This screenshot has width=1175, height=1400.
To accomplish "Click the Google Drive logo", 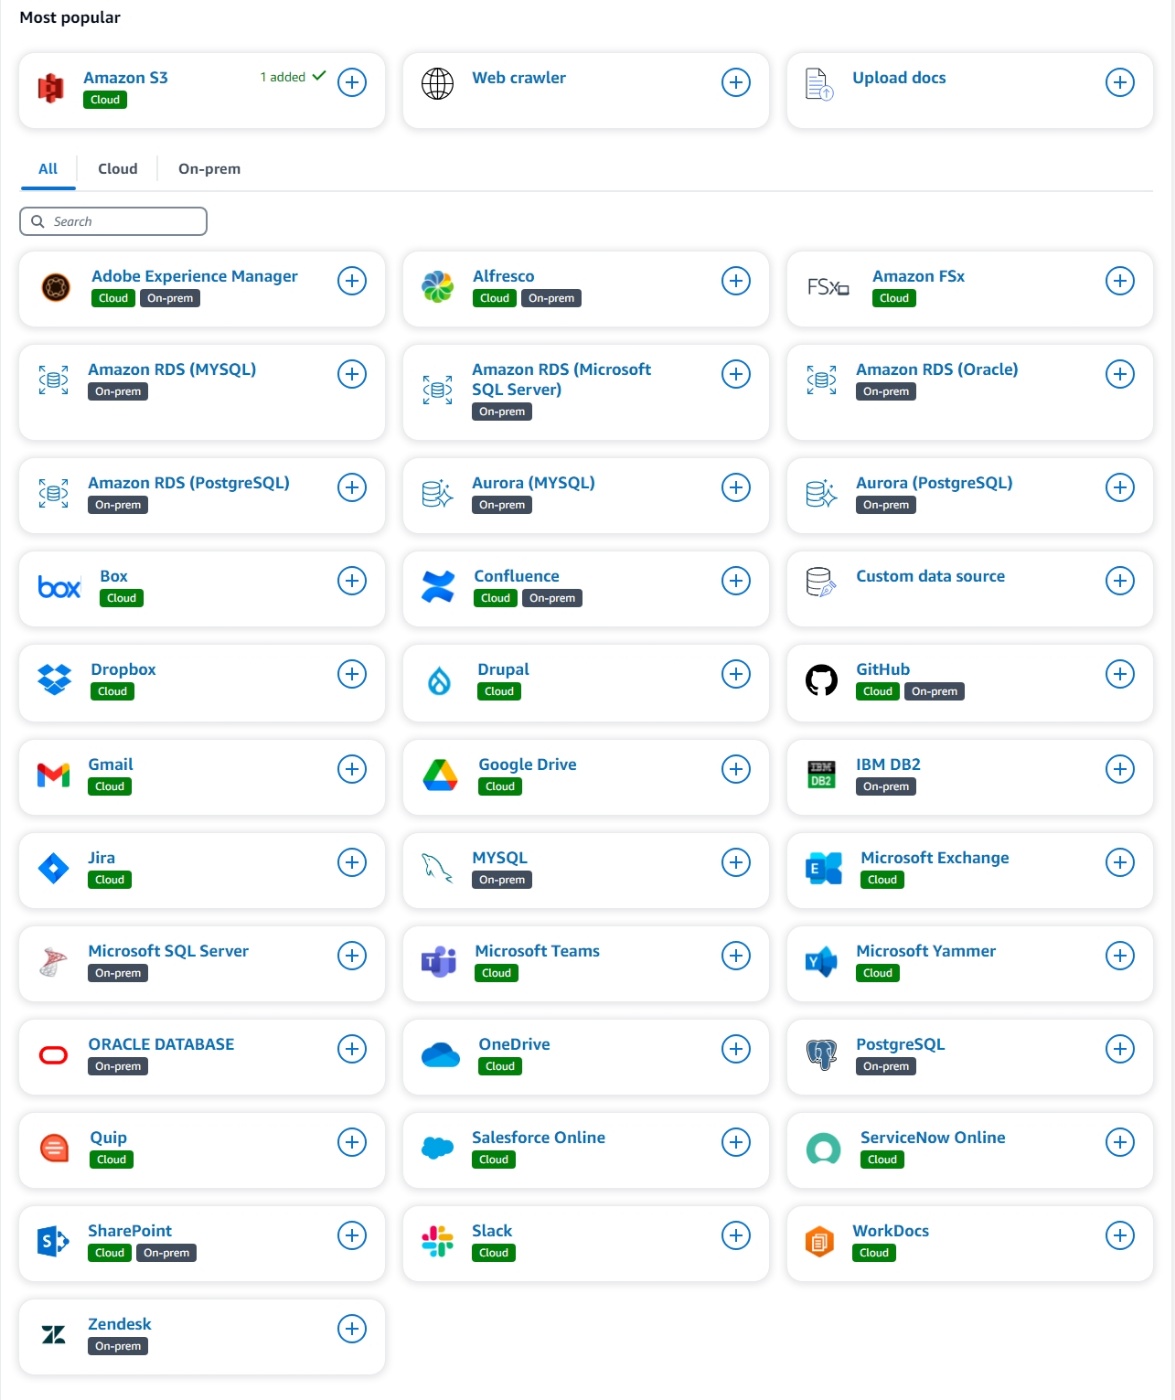I will [x=440, y=775].
